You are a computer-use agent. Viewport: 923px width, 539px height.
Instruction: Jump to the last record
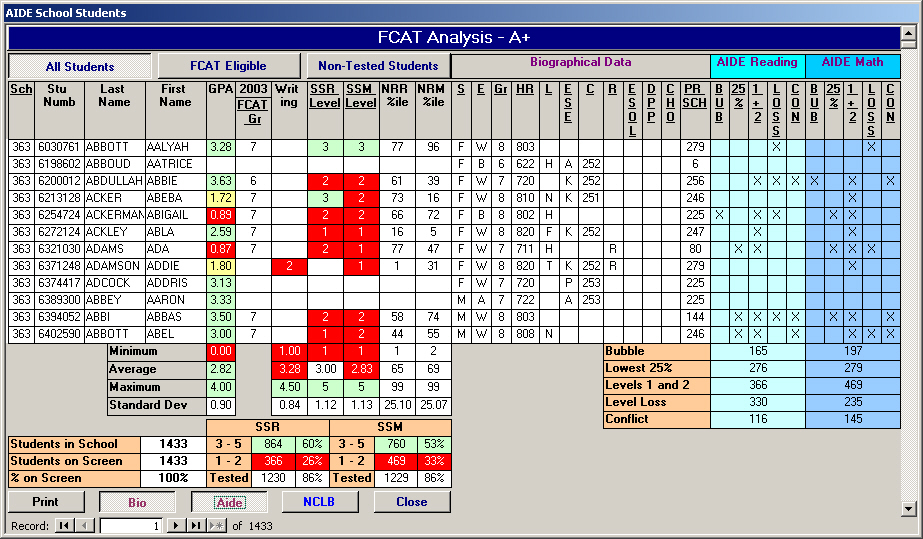pos(195,525)
